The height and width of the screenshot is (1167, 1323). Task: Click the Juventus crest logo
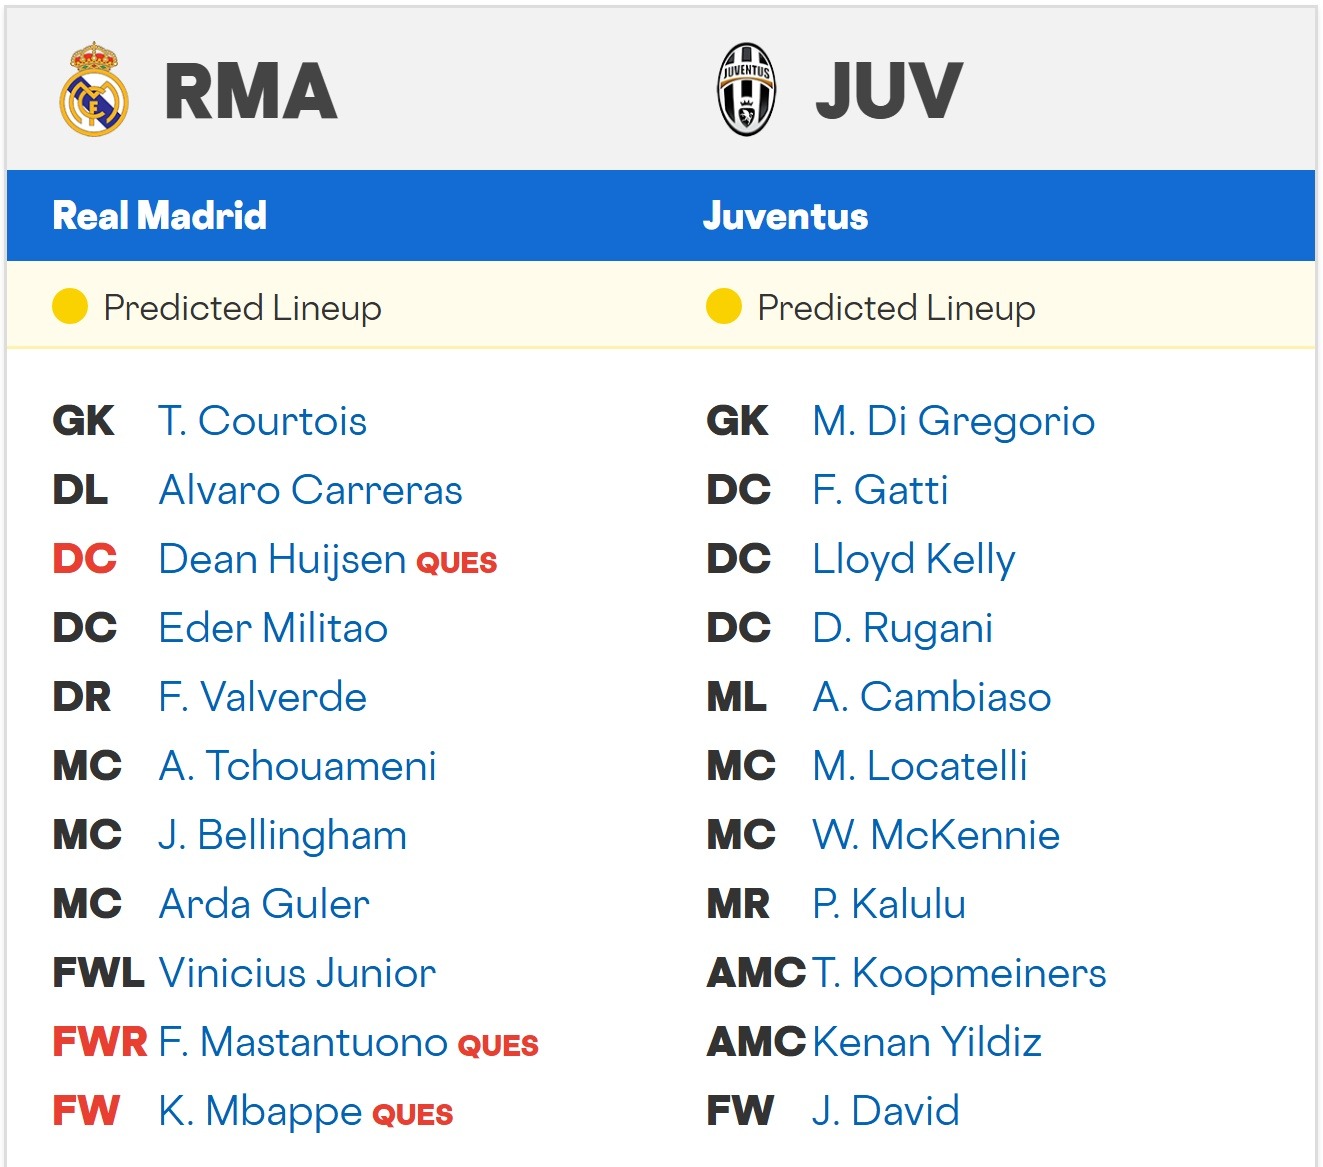point(746,90)
